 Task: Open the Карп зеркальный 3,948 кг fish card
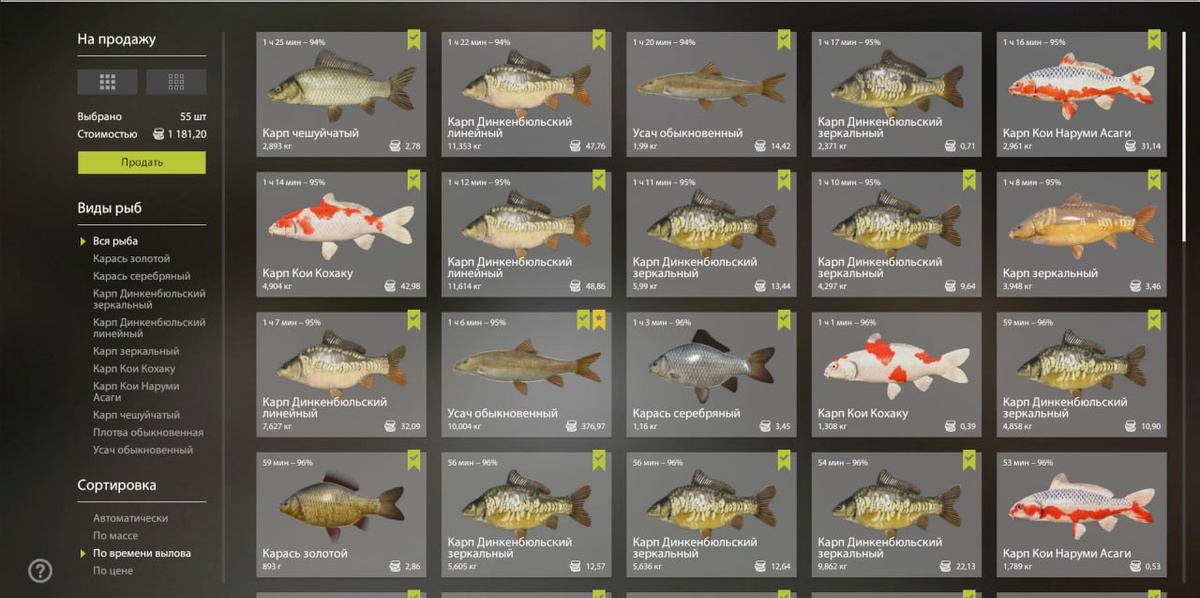coord(1082,234)
